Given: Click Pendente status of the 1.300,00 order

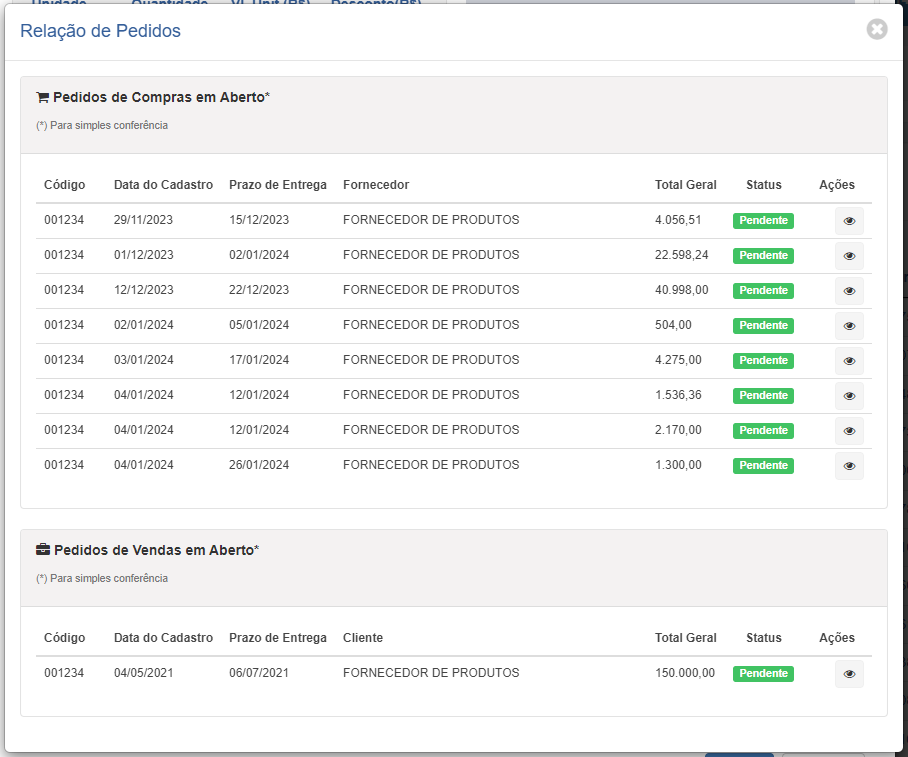Looking at the screenshot, I should [763, 466].
